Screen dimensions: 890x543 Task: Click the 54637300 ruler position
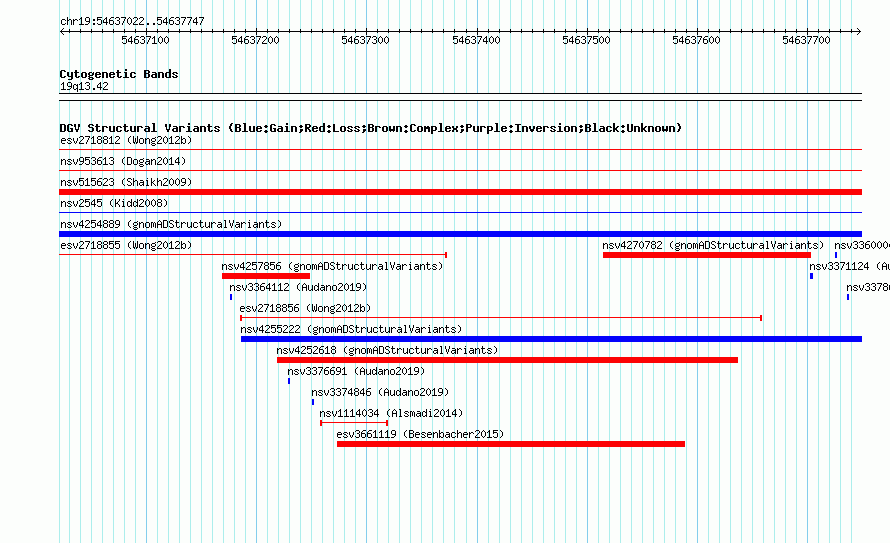click(366, 40)
